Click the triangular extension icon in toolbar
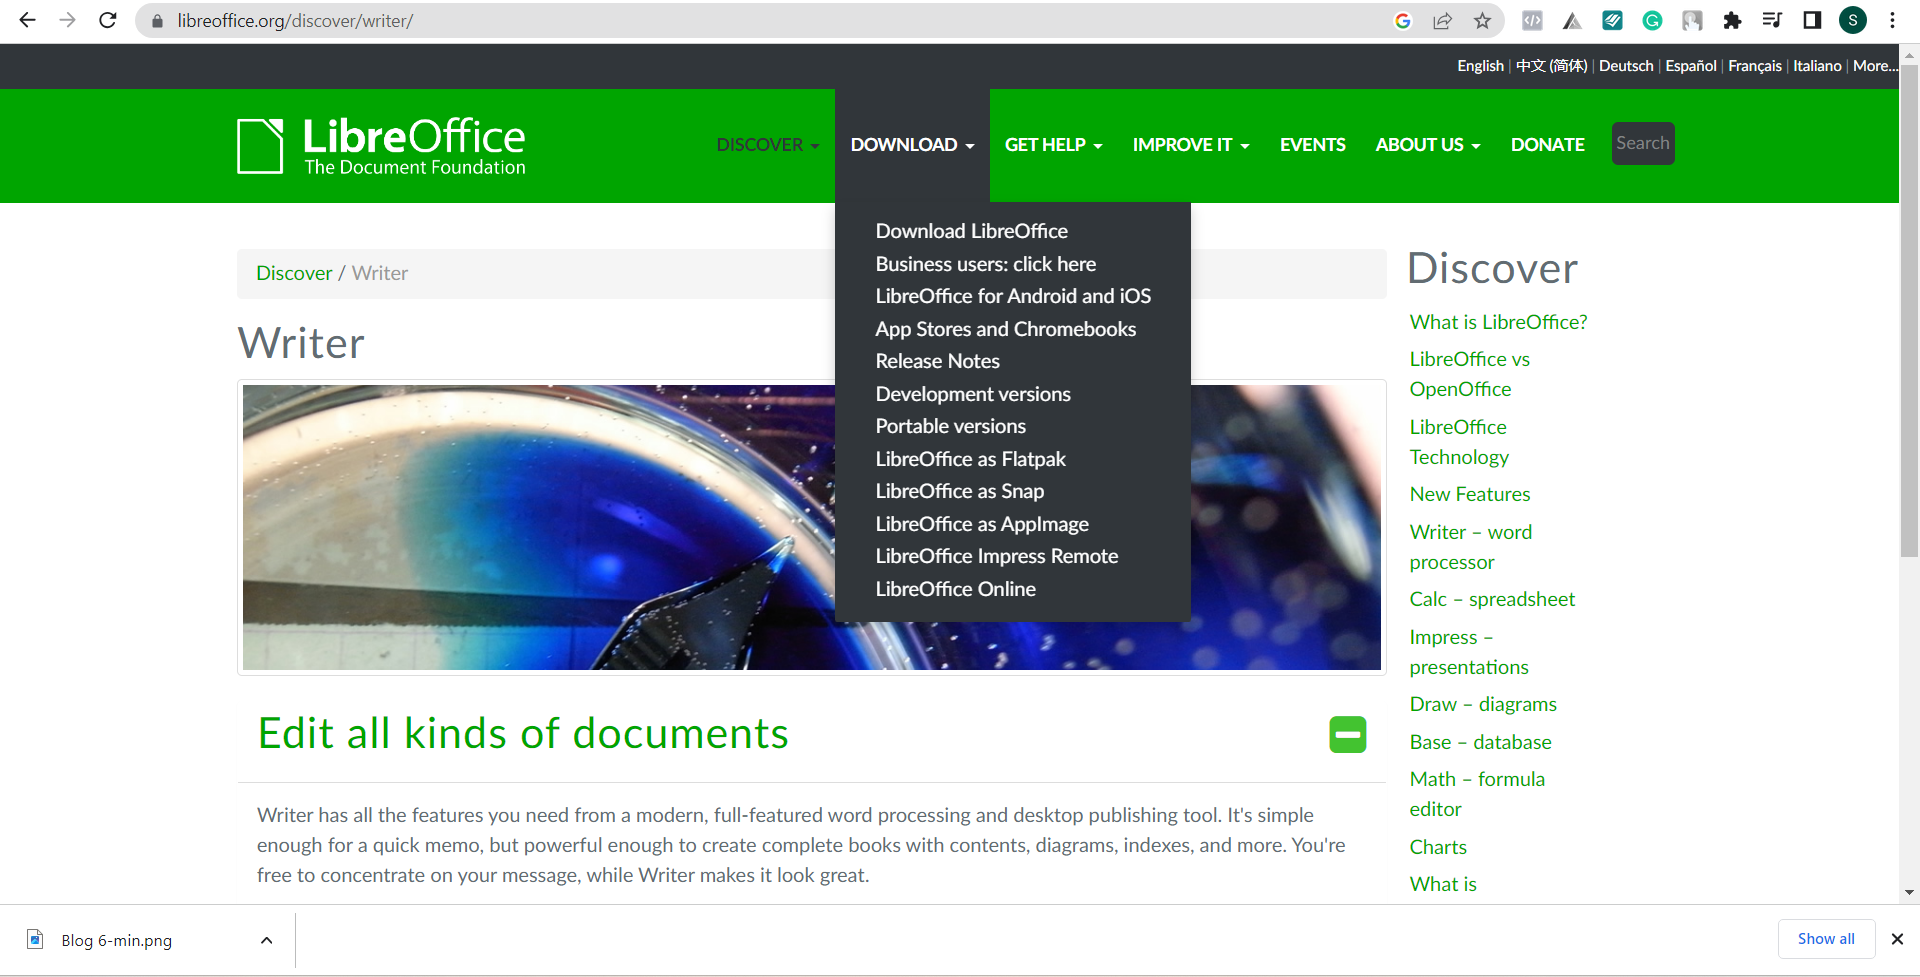Viewport: 1920px width, 977px height. [1572, 20]
